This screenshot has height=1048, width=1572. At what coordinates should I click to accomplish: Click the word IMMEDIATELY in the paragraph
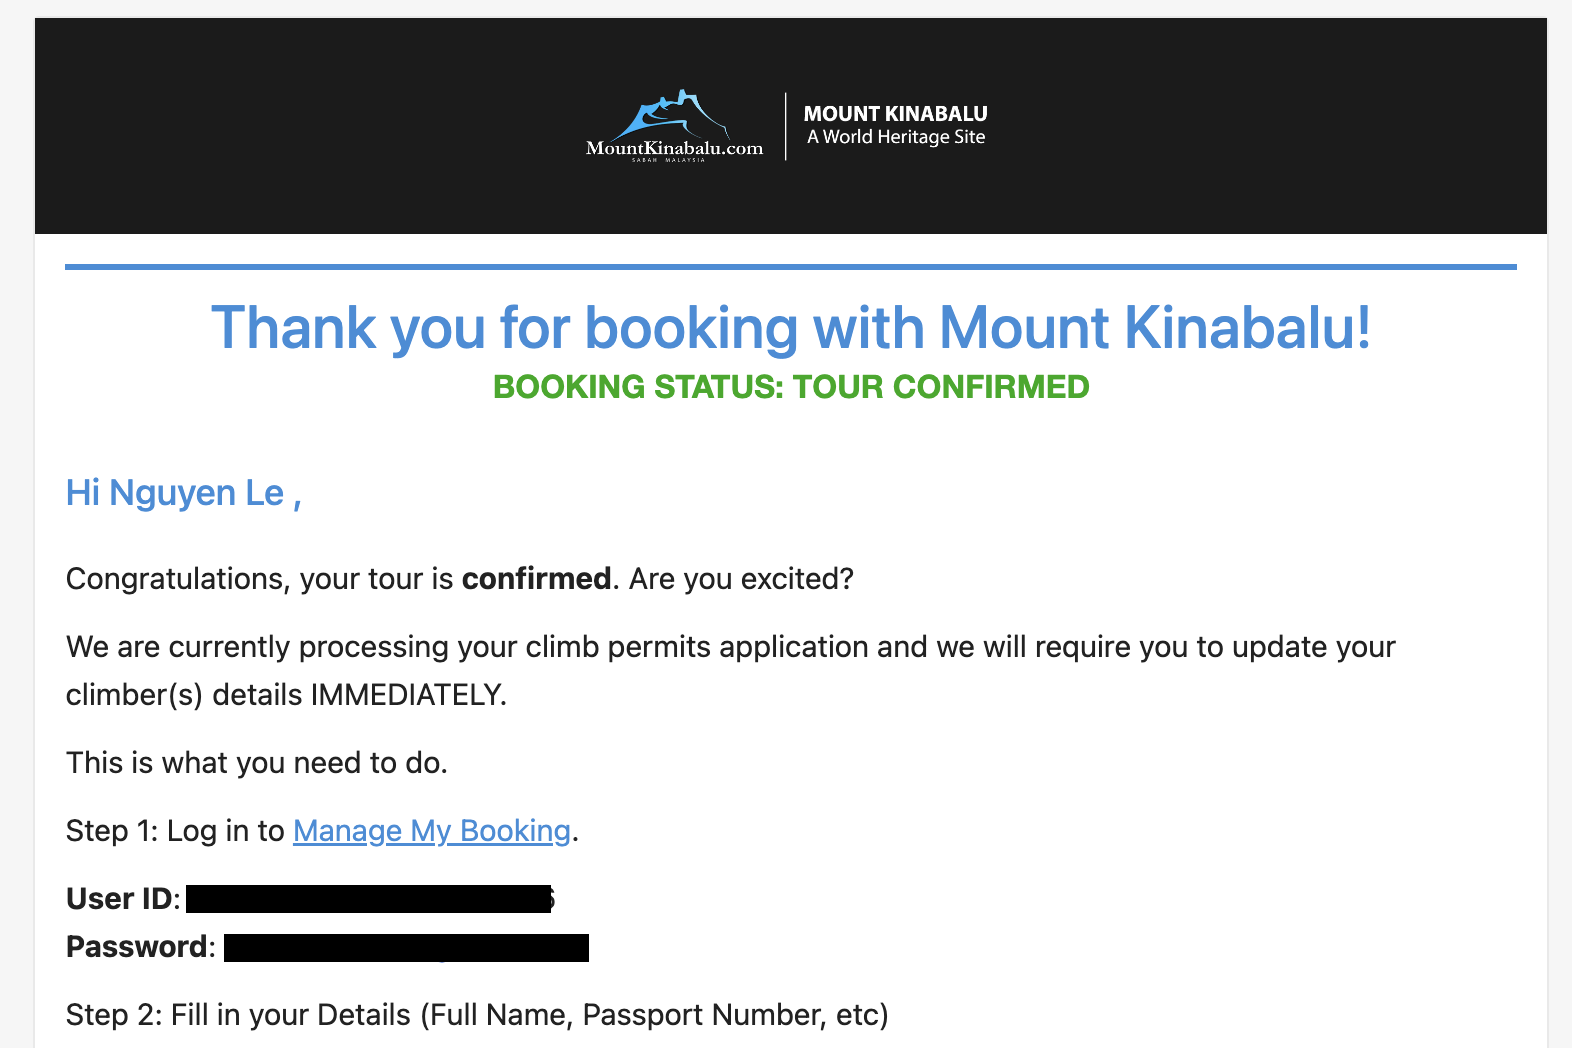[x=407, y=695]
